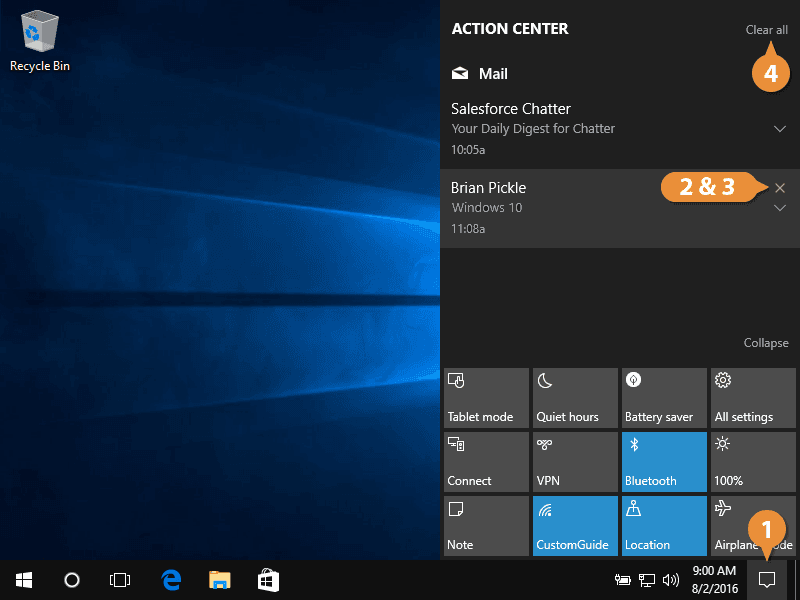Screen dimensions: 800x600
Task: Click Clear all notifications
Action: pos(766,30)
